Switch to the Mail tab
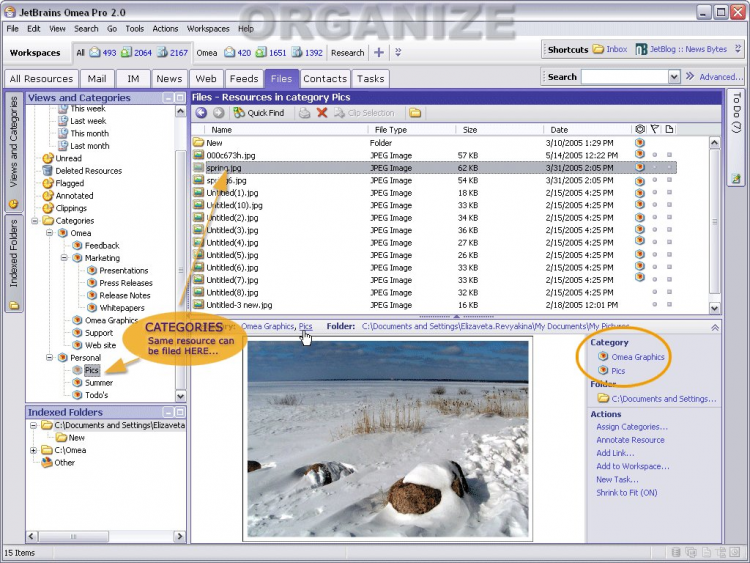This screenshot has width=750, height=563. coord(97,78)
